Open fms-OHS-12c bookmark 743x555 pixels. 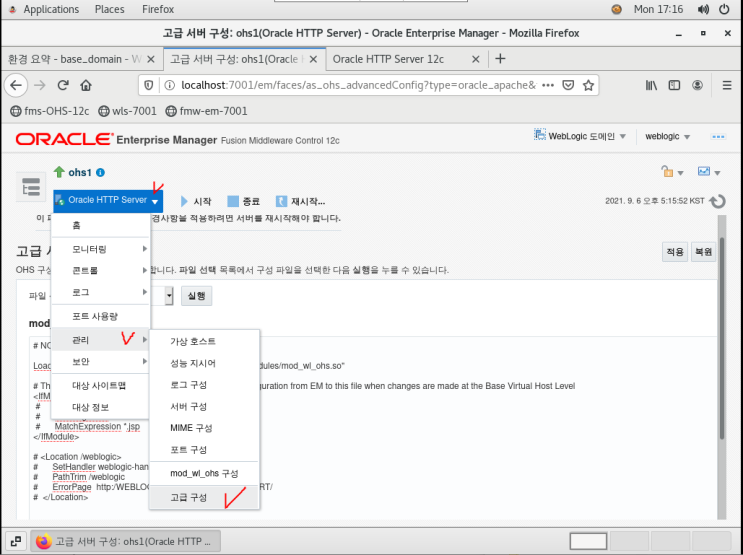coord(50,111)
